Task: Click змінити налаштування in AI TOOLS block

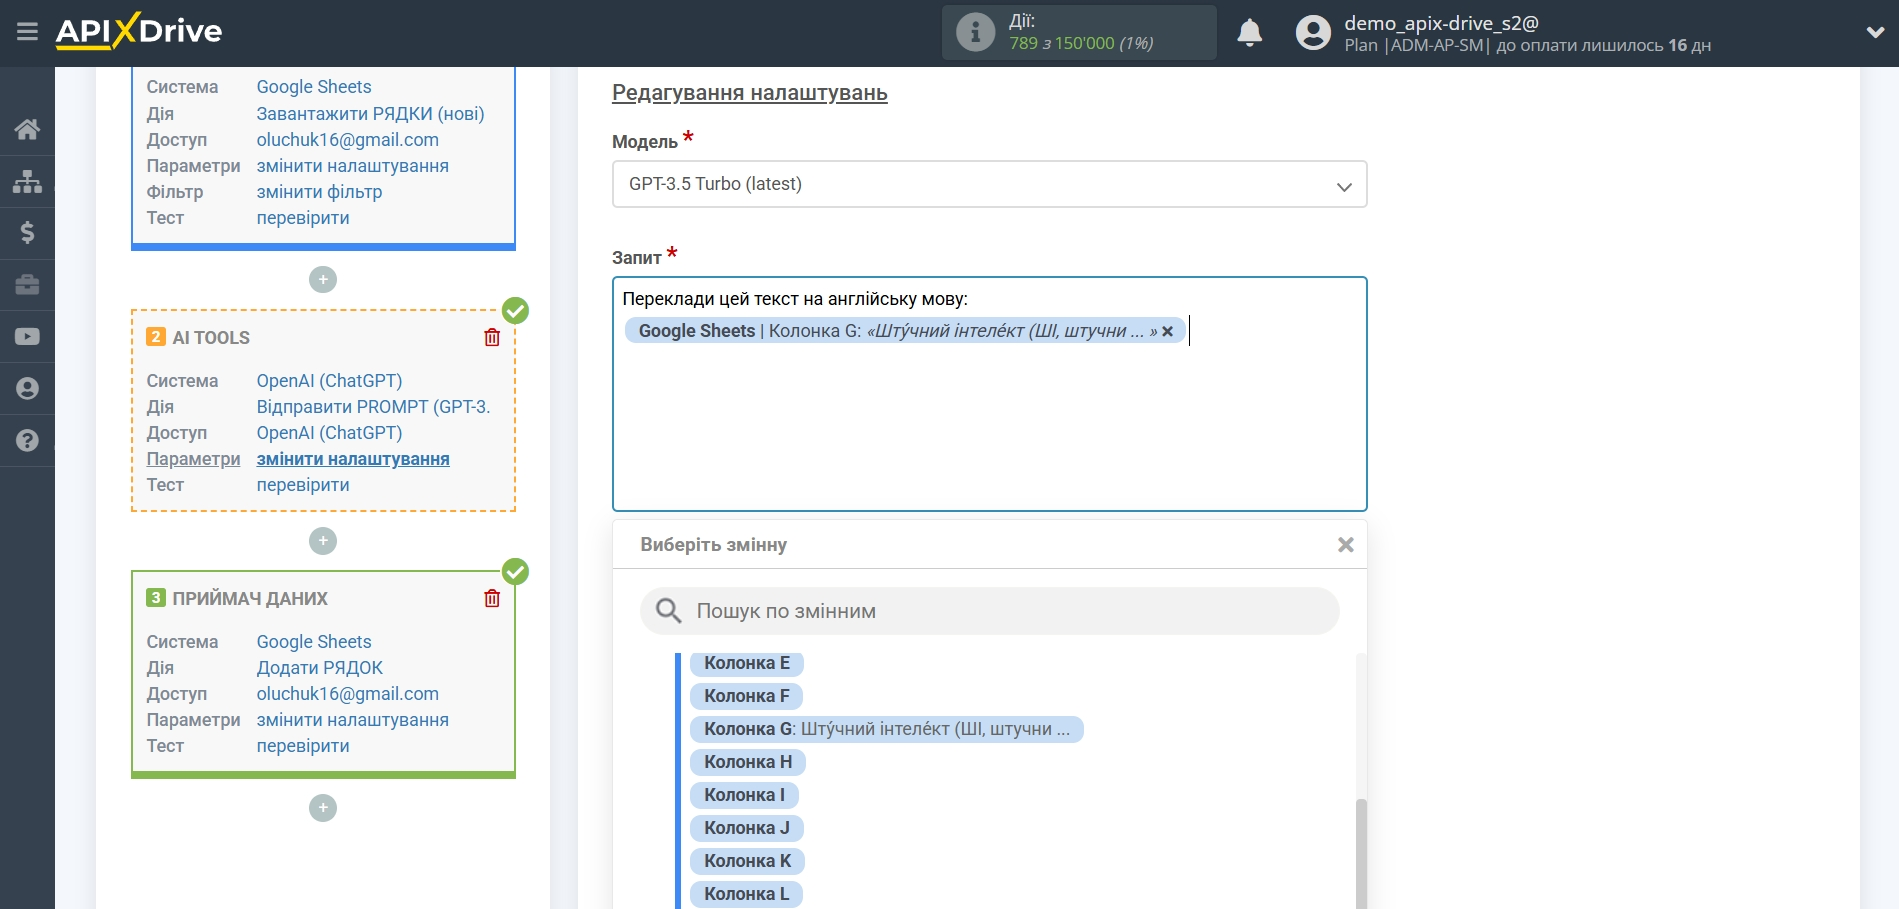Action: [353, 459]
